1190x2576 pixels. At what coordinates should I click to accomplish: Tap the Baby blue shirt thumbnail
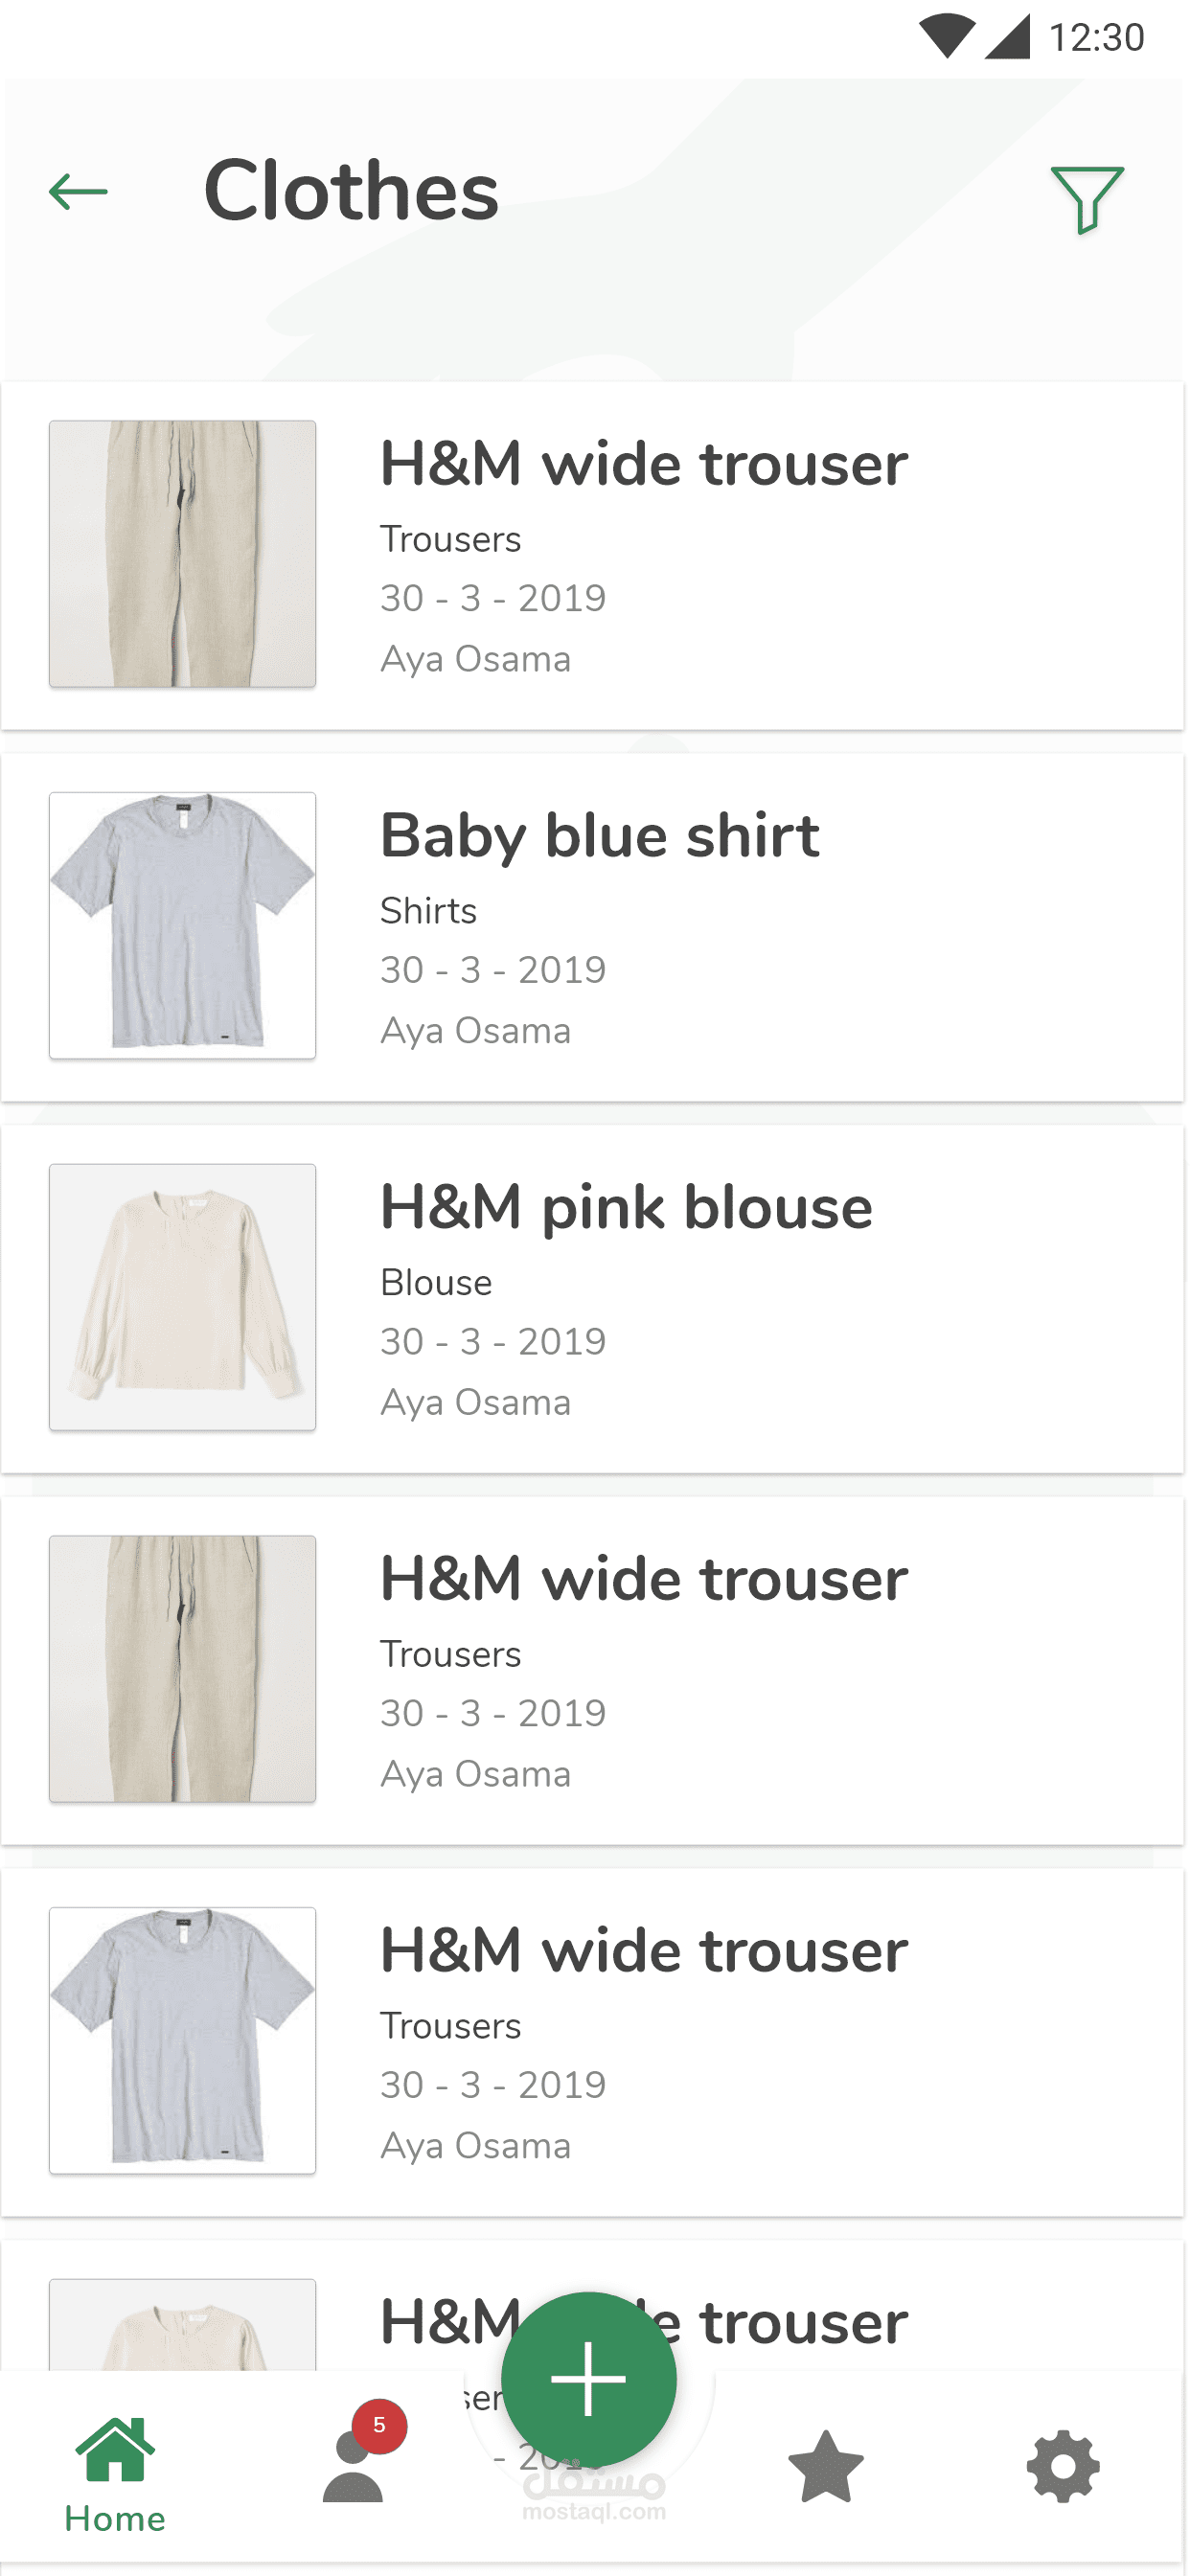(183, 926)
